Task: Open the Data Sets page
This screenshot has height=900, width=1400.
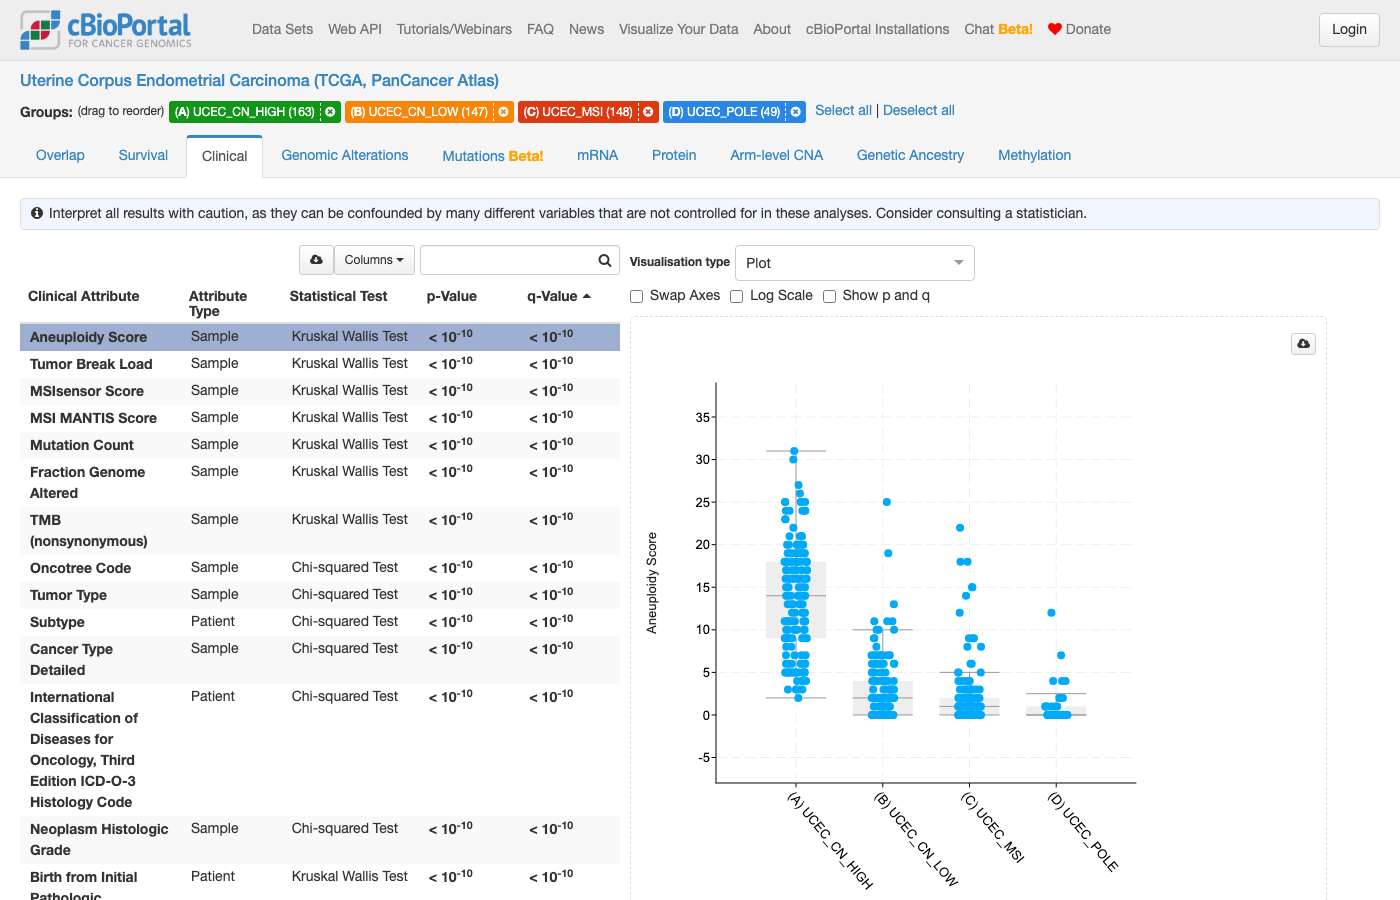Action: pyautogui.click(x=282, y=29)
